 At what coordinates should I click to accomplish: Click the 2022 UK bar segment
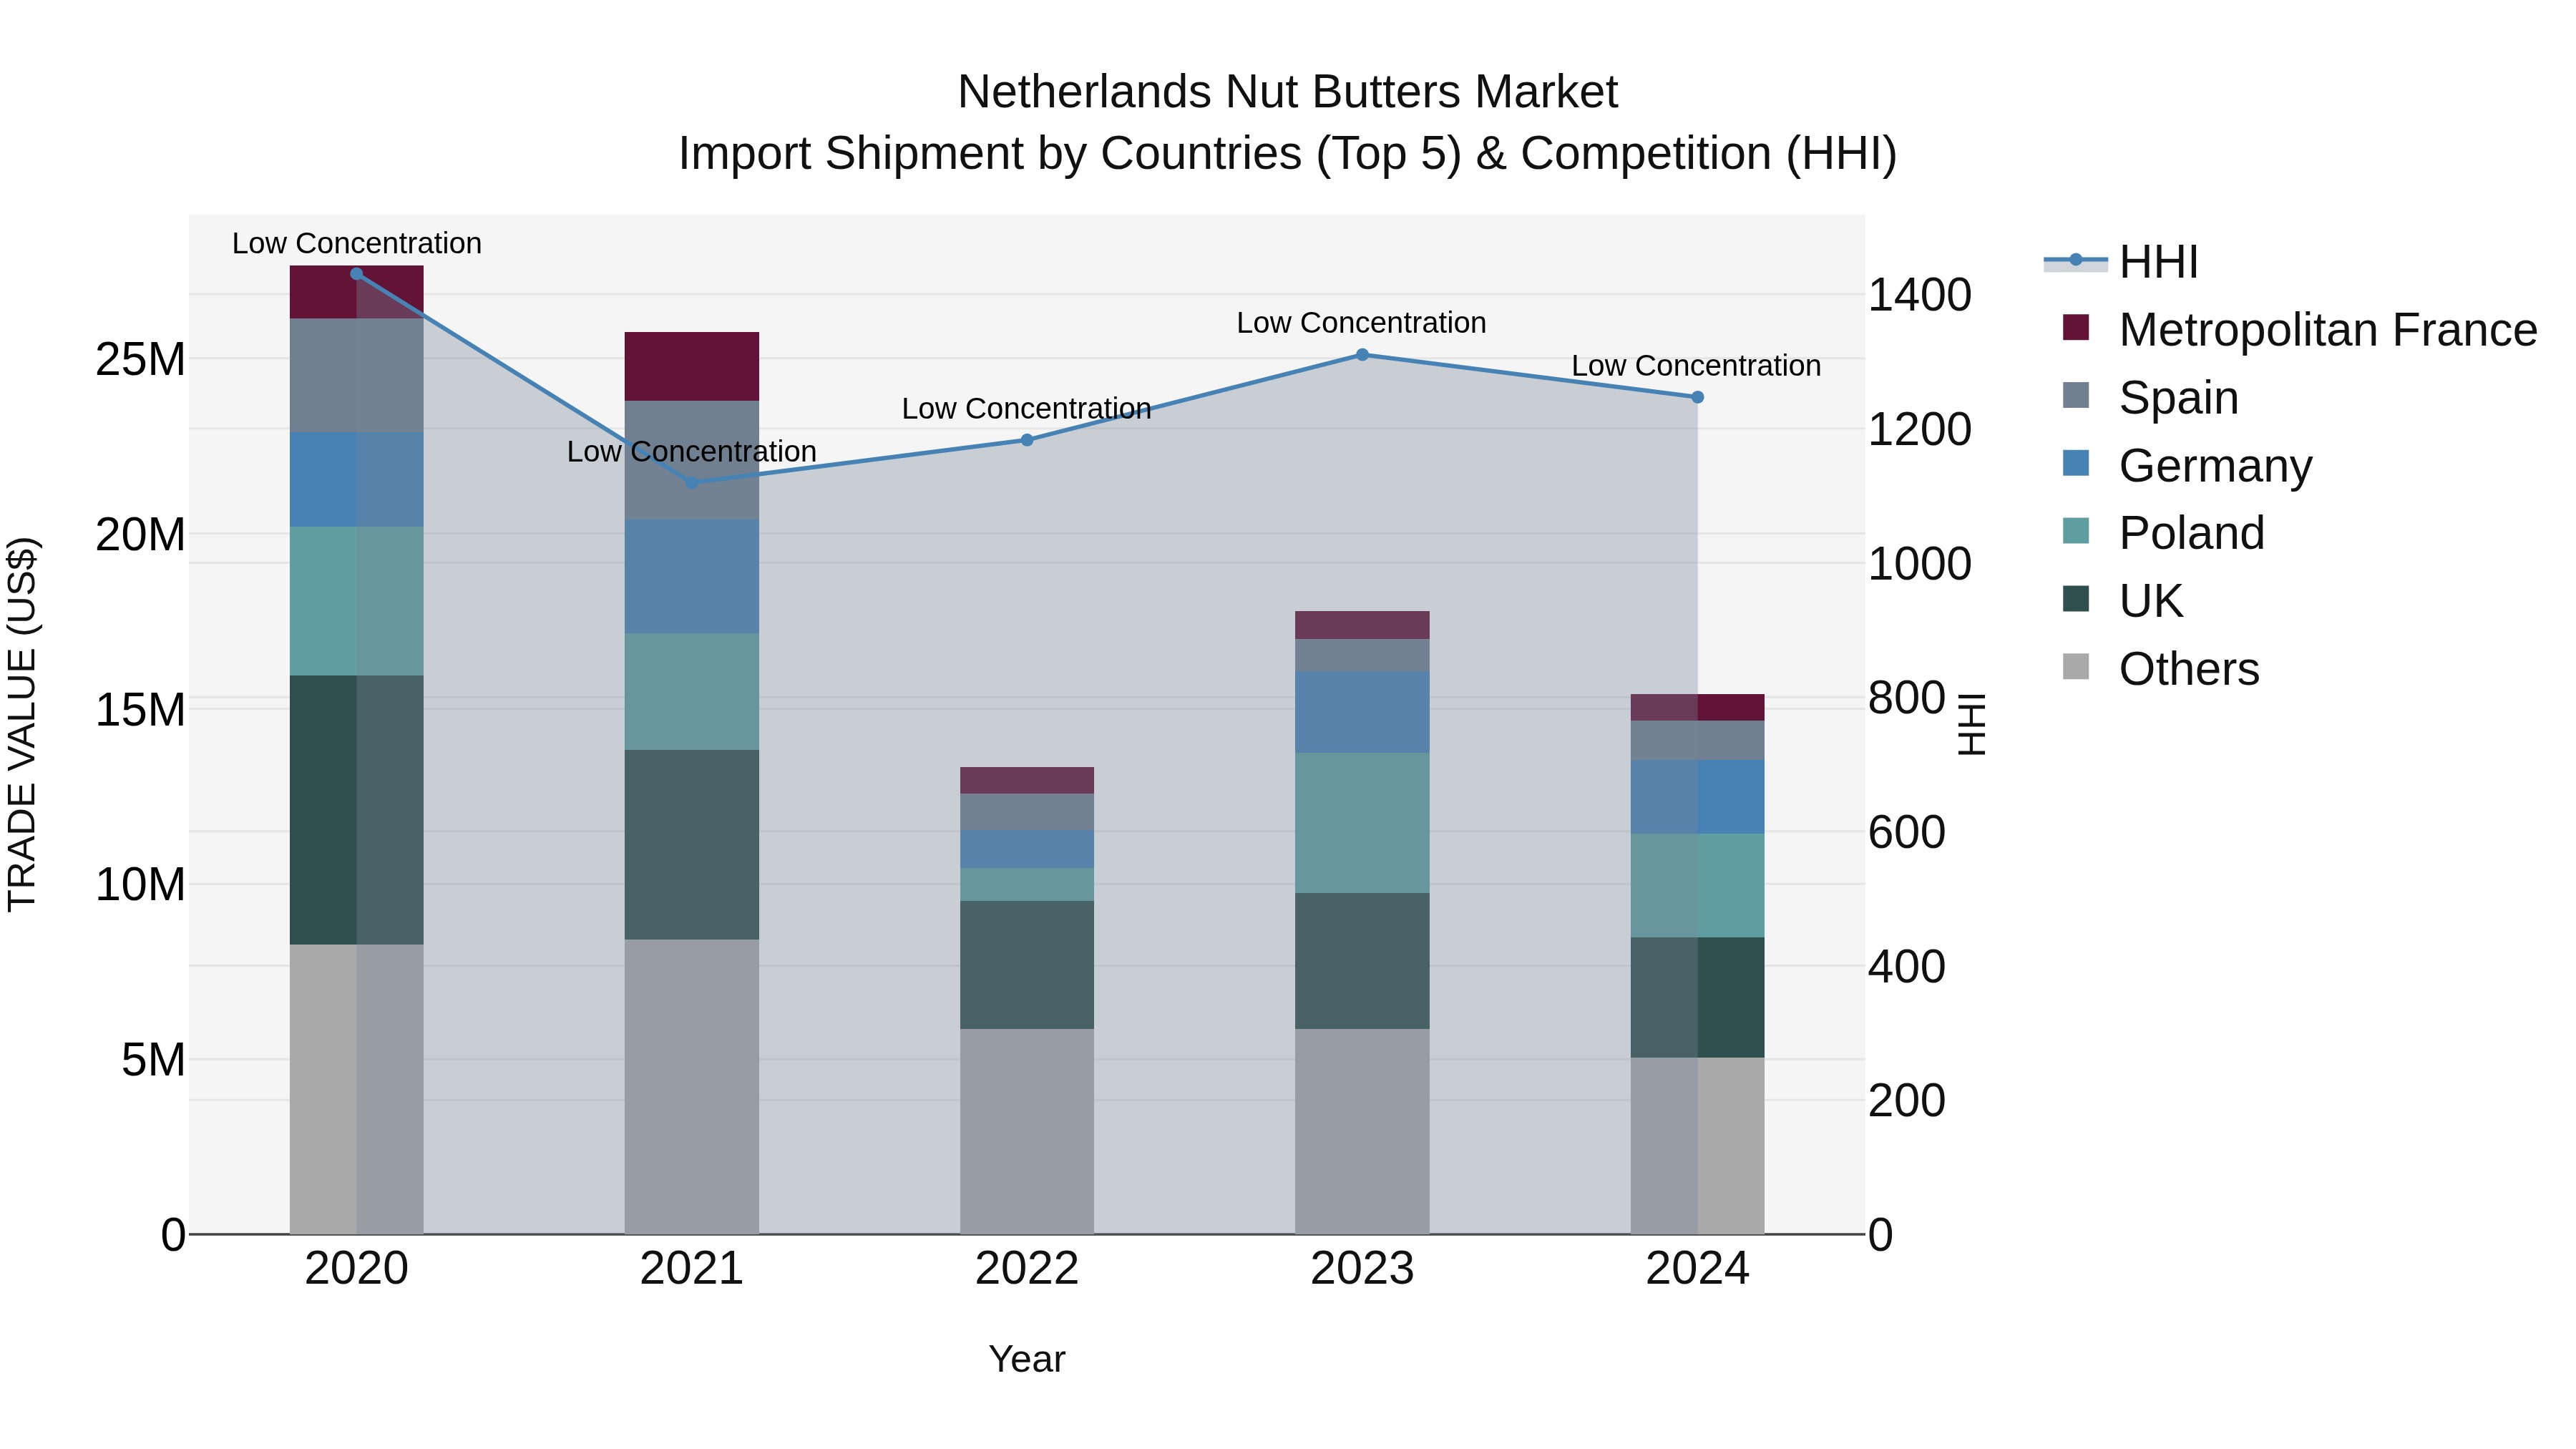pos(1027,965)
